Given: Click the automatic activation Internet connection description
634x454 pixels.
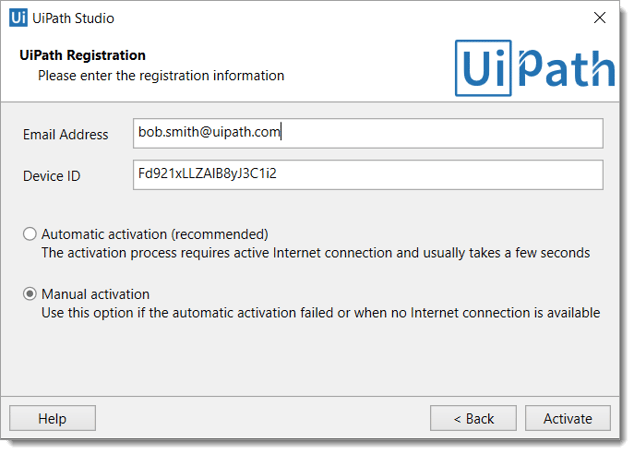Looking at the screenshot, I should pyautogui.click(x=316, y=253).
